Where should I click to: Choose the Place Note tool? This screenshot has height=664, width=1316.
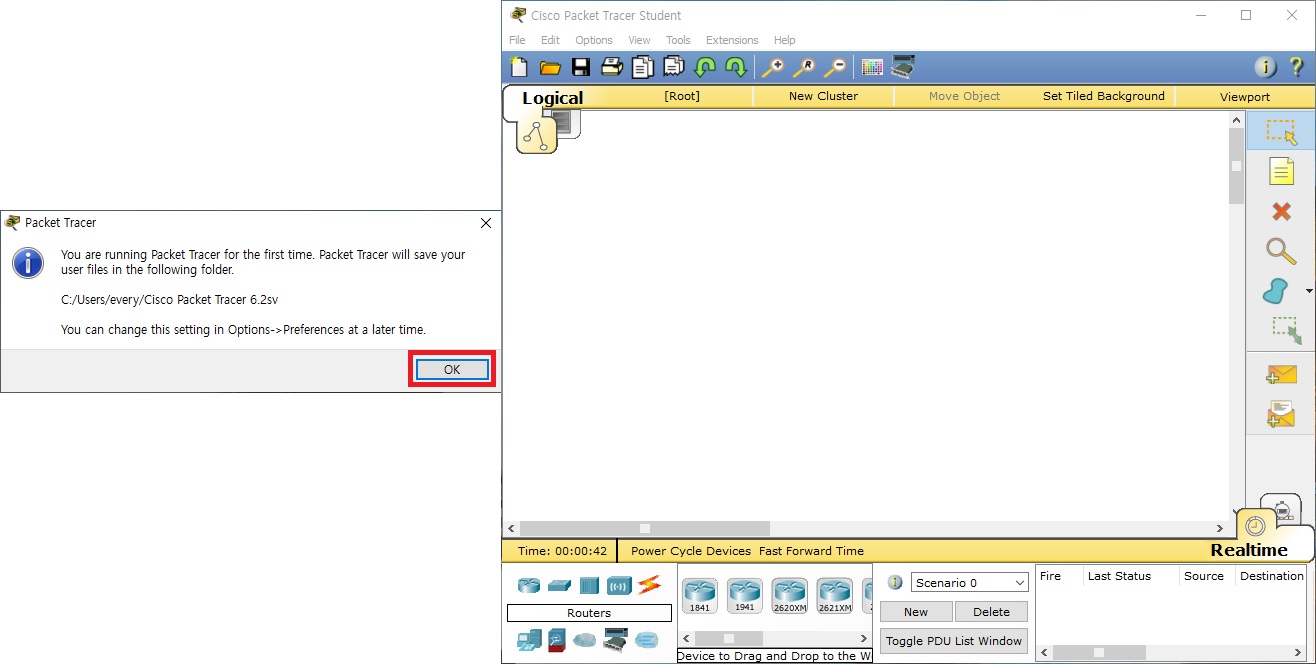1281,171
